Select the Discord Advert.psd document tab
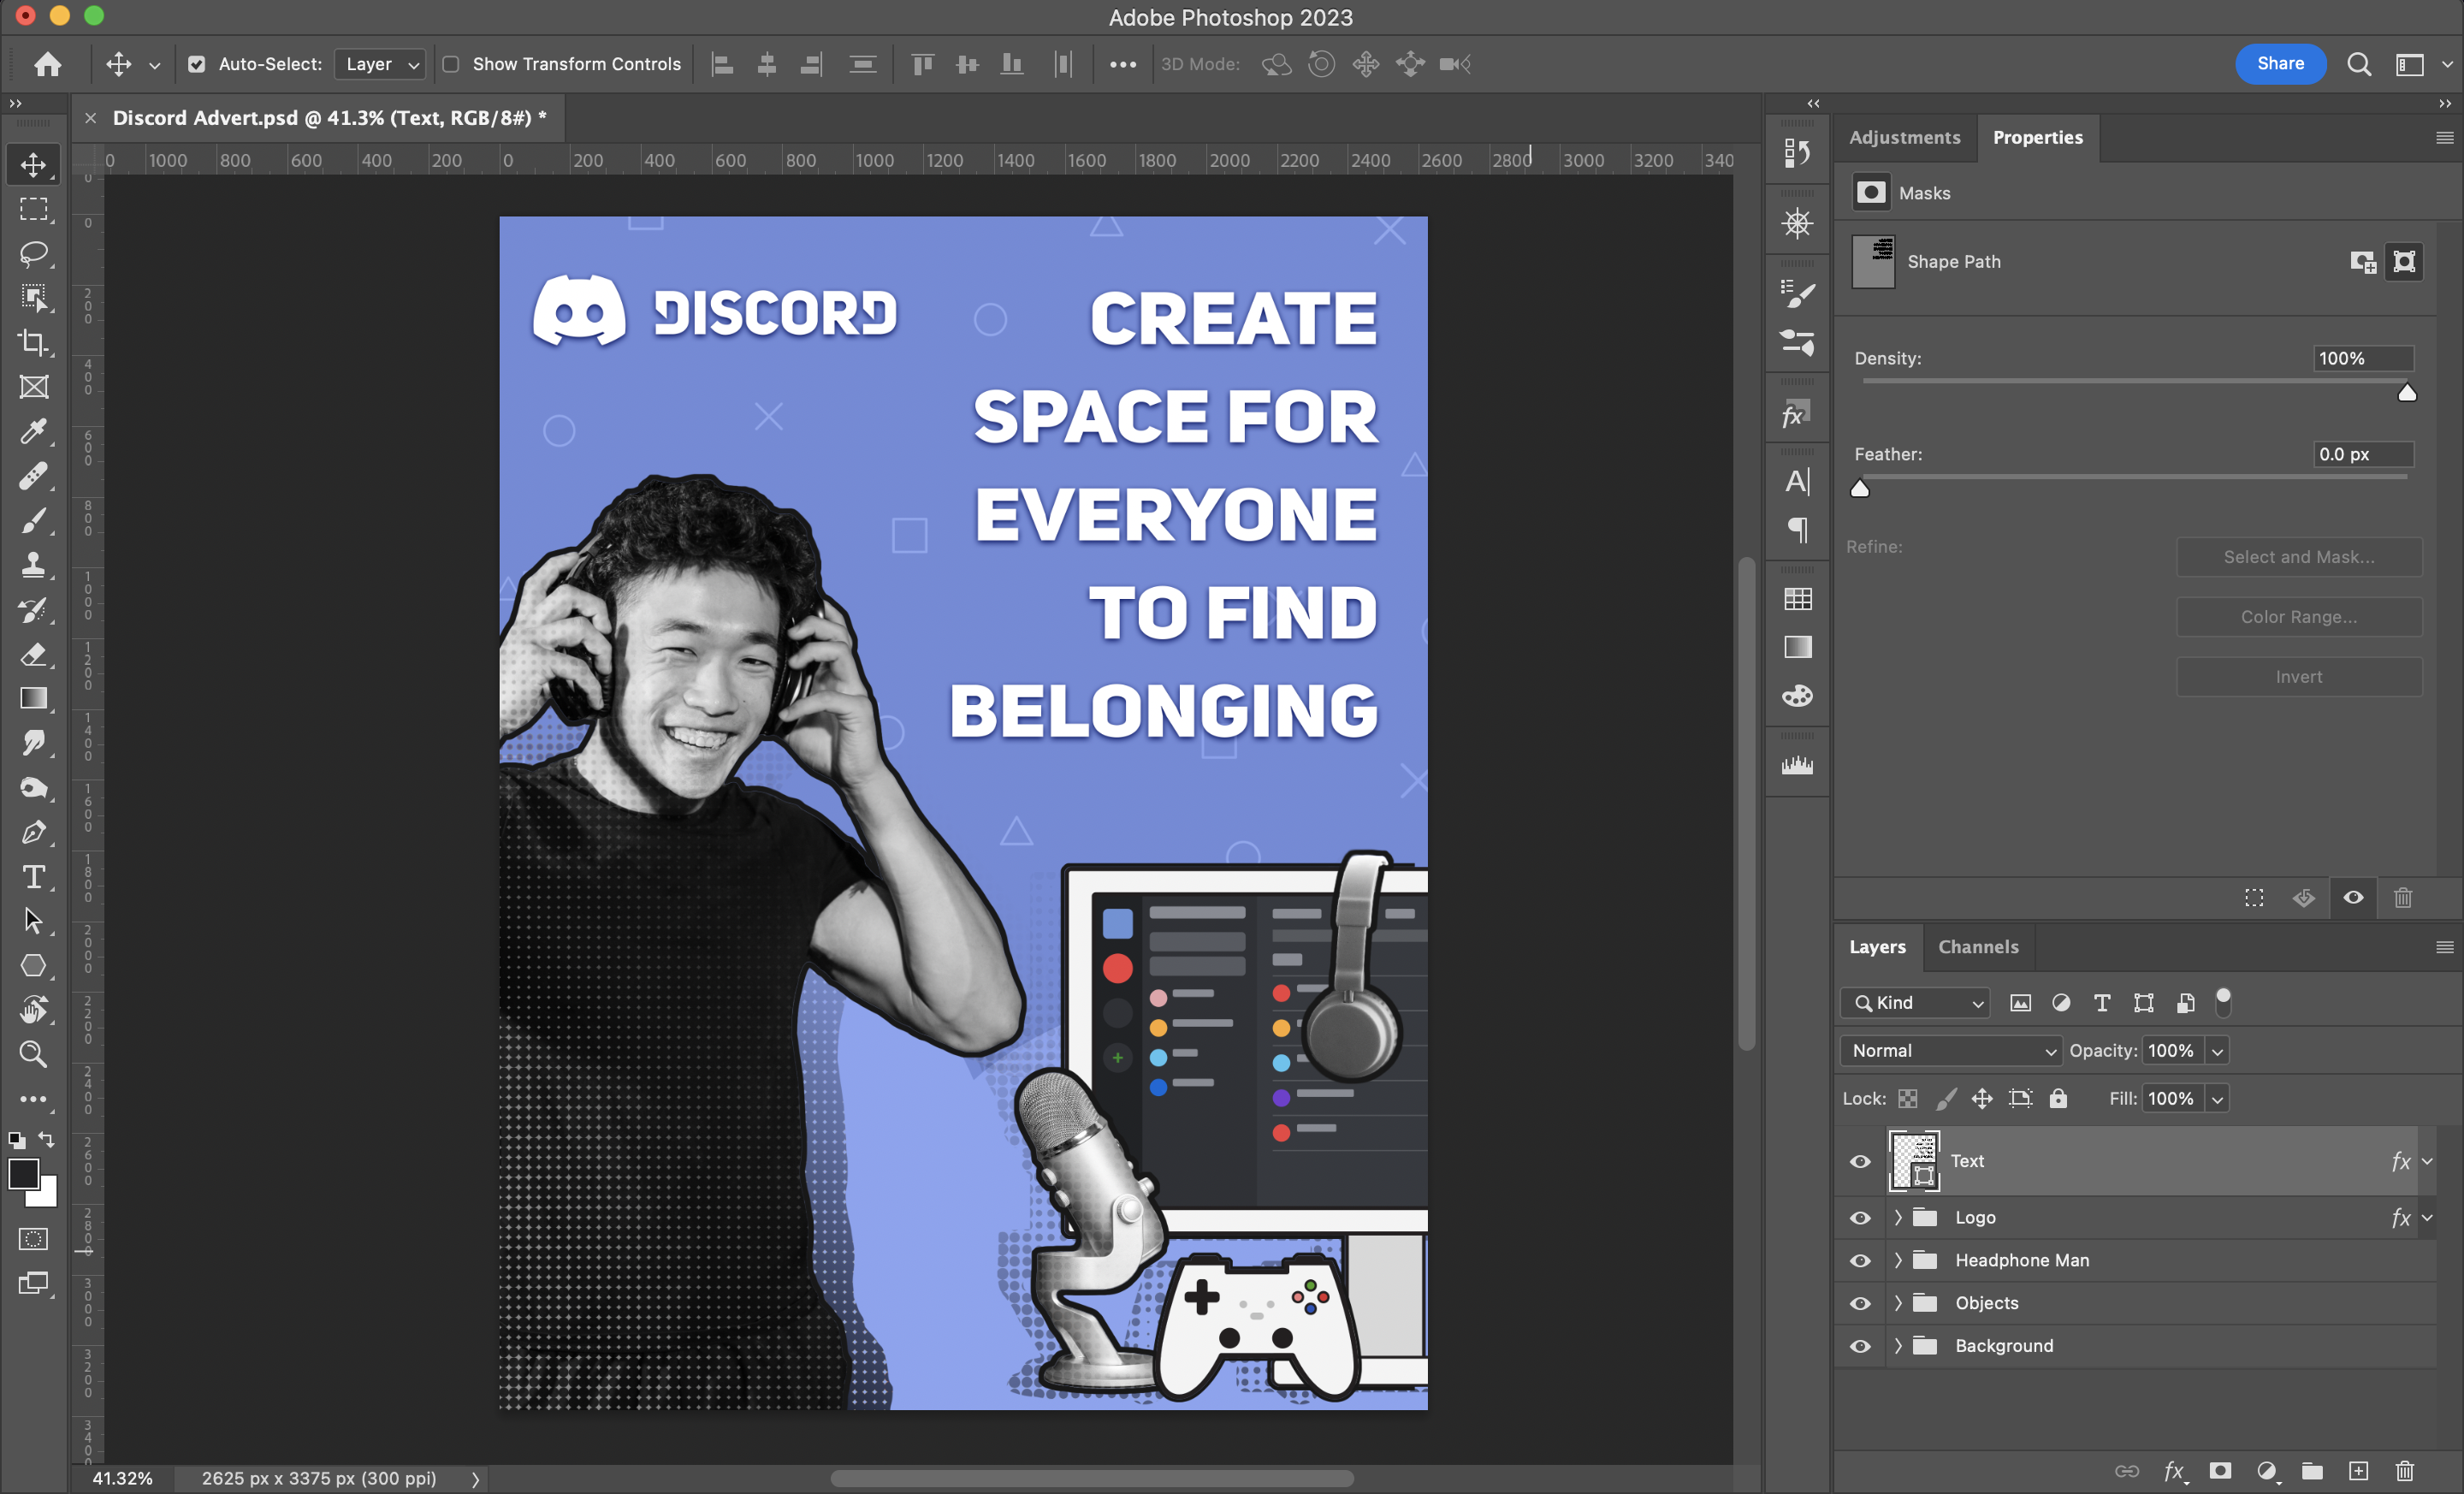Image resolution: width=2464 pixels, height=1494 pixels. coord(329,118)
